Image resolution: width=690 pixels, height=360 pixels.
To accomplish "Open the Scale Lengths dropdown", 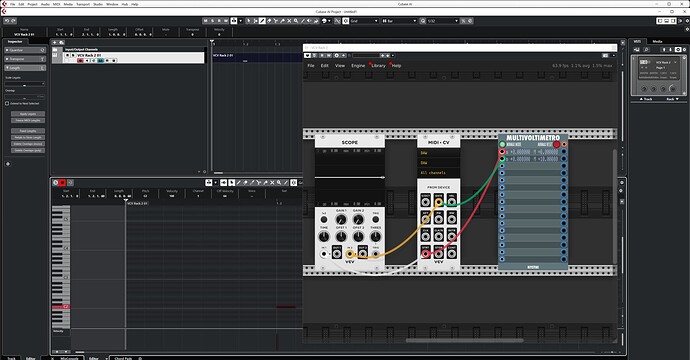I will pos(25,84).
